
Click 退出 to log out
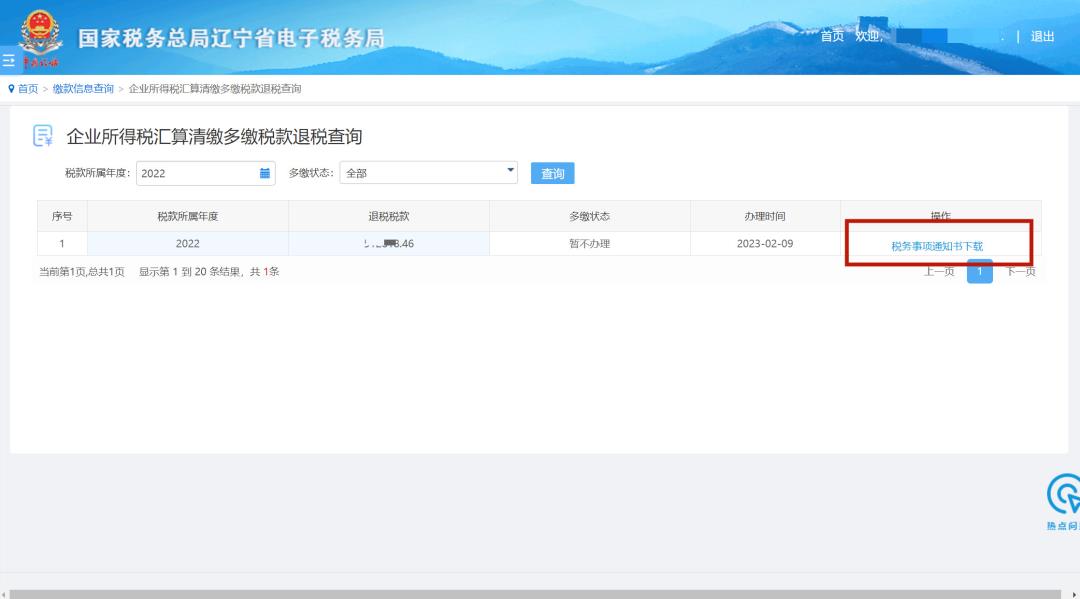tap(1043, 37)
